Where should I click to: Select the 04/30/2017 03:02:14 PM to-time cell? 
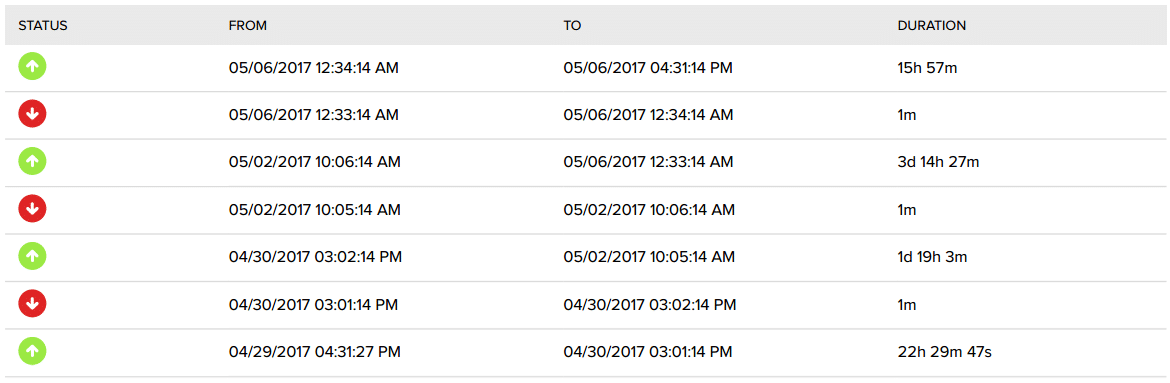coord(650,305)
